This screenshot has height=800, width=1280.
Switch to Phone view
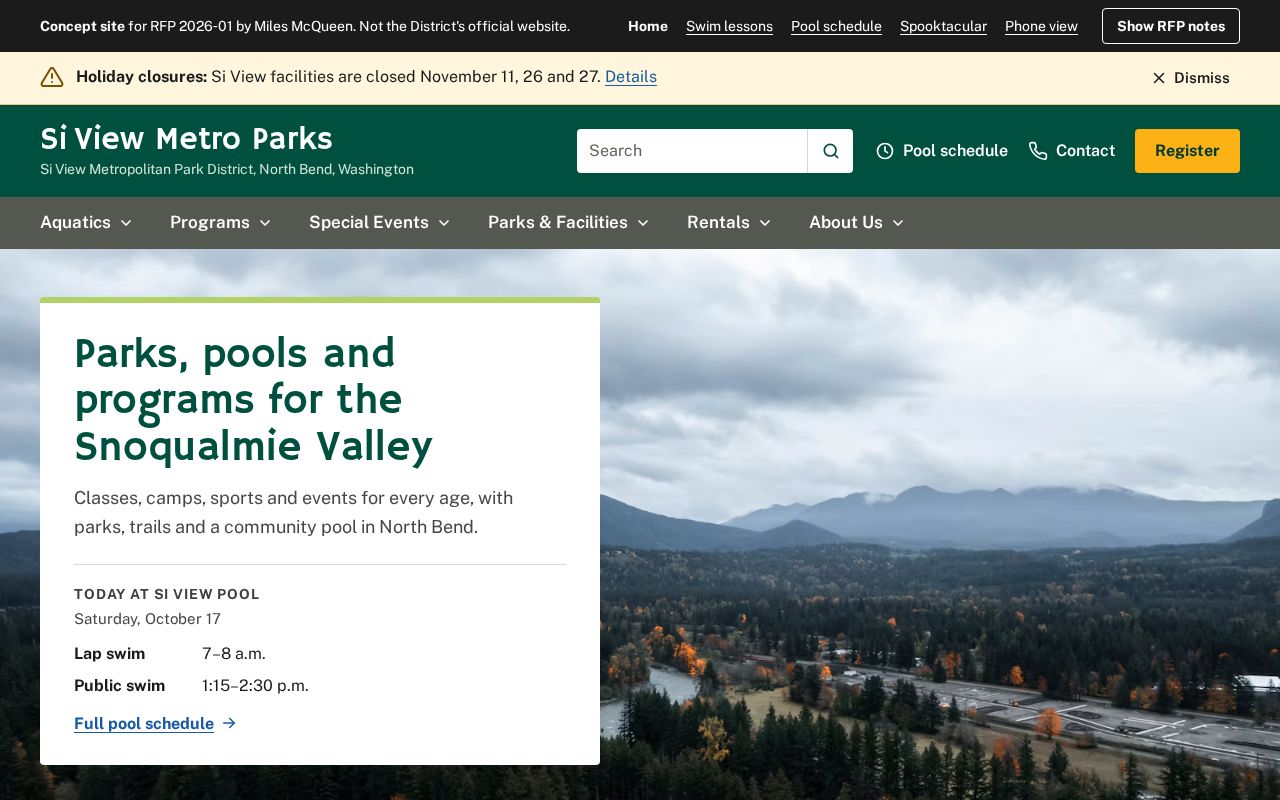click(1041, 26)
